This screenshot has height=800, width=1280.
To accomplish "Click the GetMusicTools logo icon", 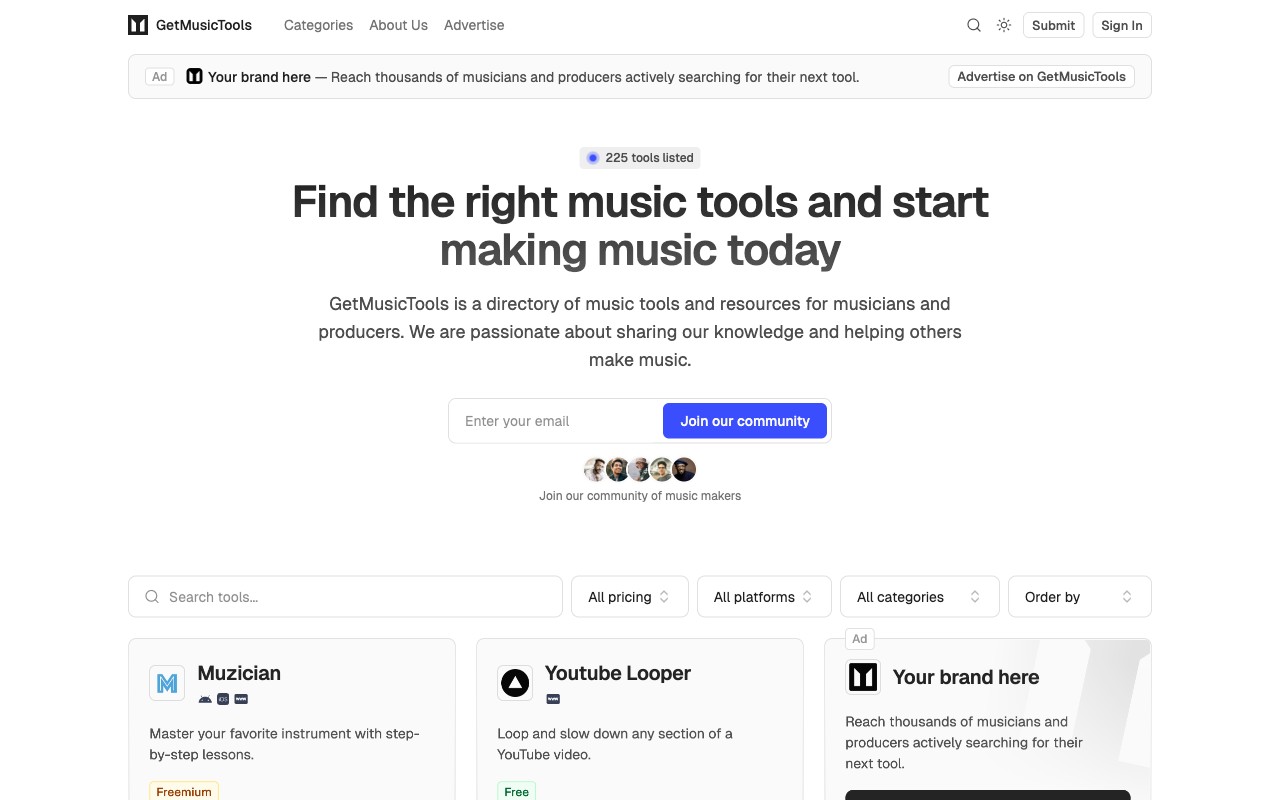I will tap(137, 25).
